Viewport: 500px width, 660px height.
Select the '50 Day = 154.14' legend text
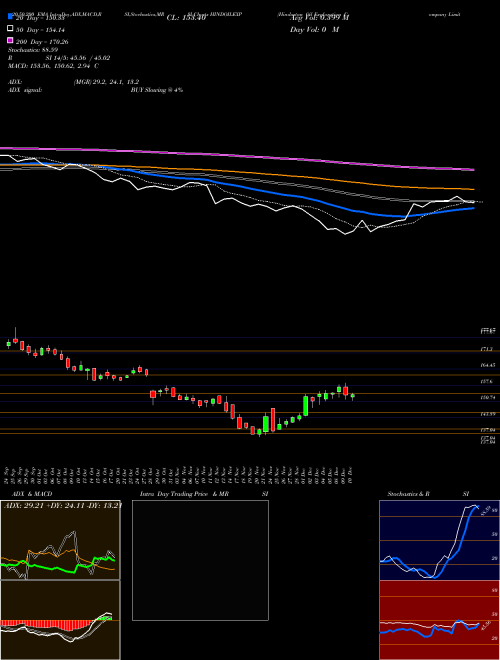(41, 29)
